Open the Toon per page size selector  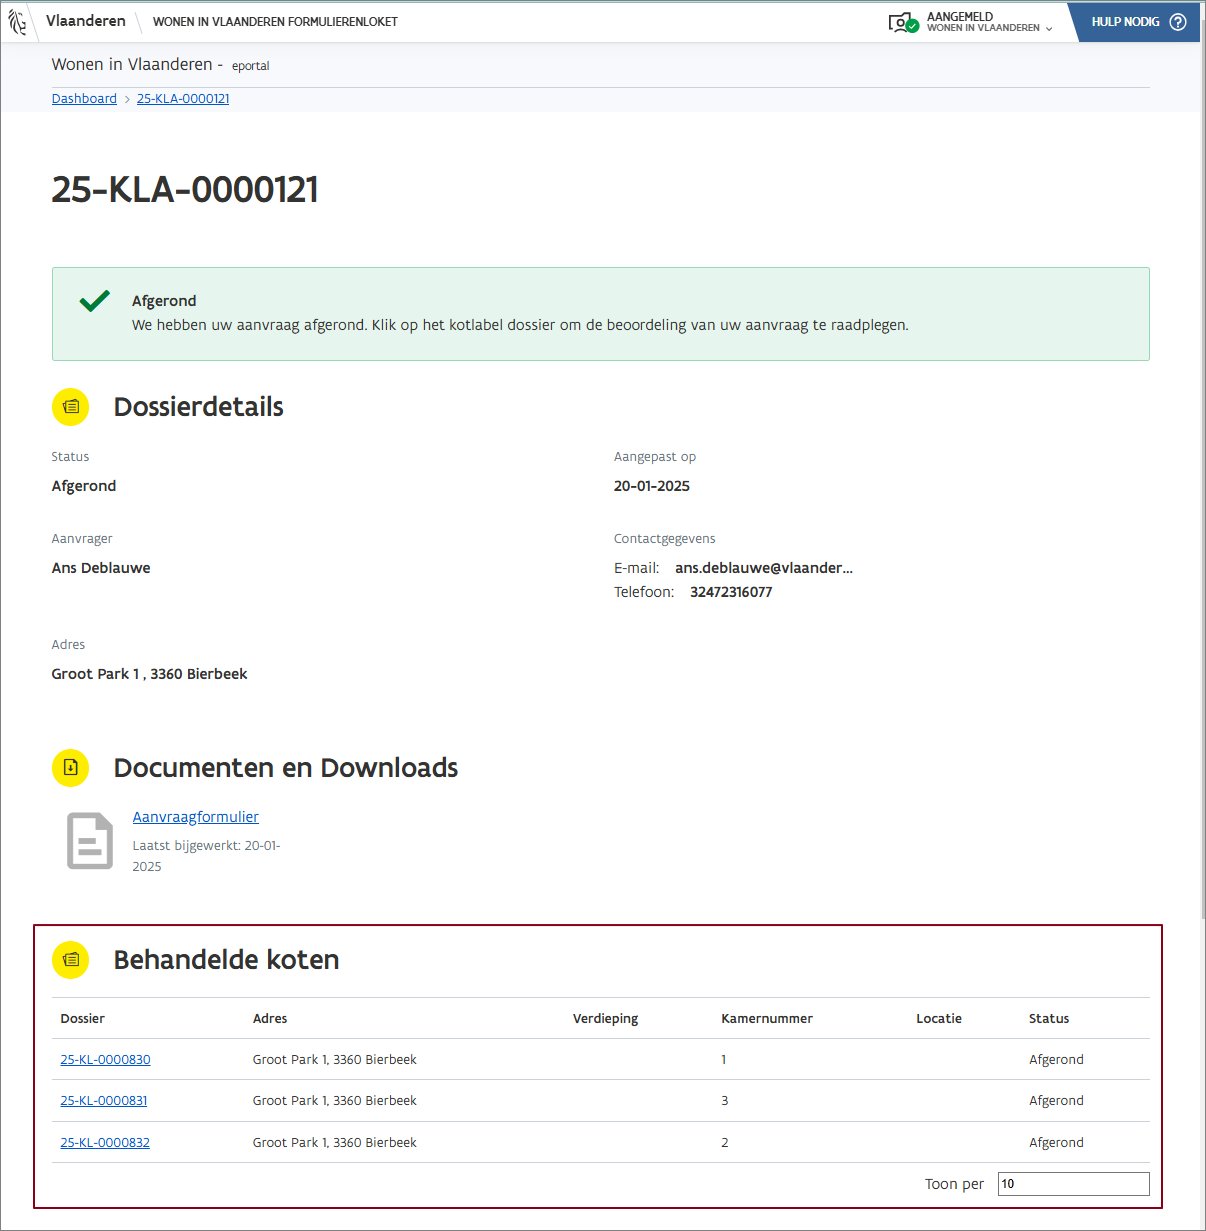coord(1073,1184)
